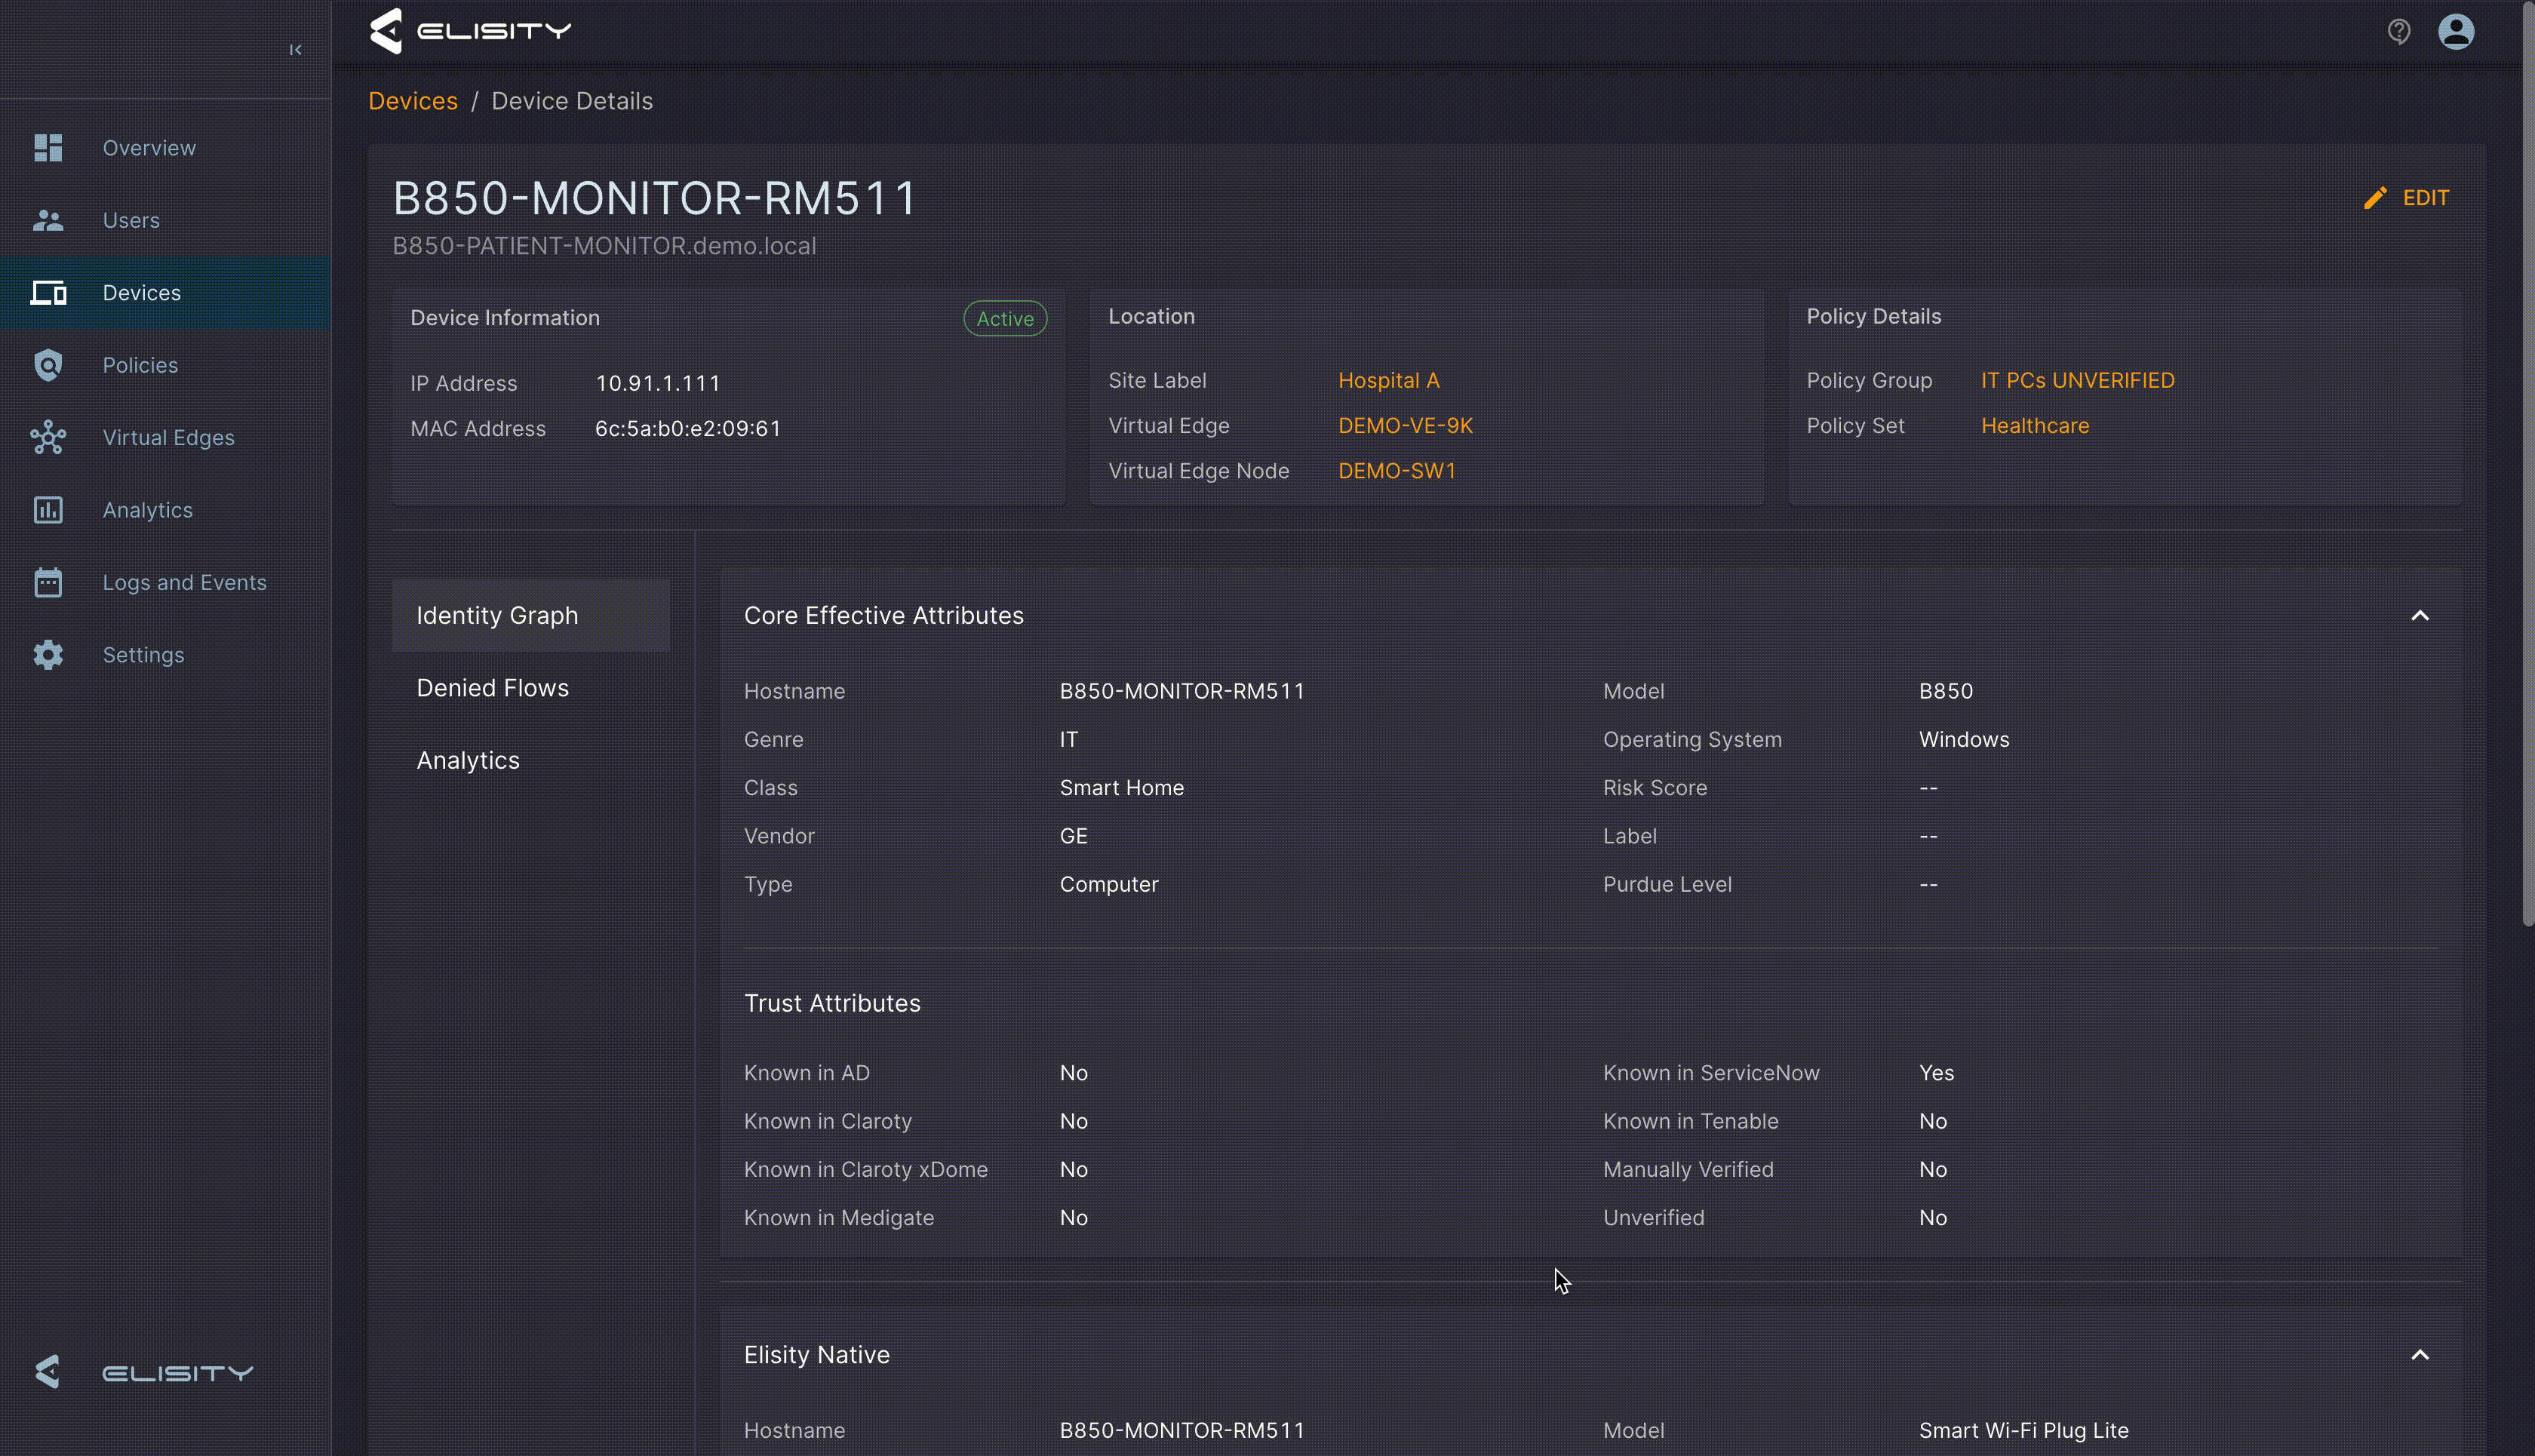2535x1456 pixels.
Task: Click the Users people icon
Action: [x=48, y=220]
